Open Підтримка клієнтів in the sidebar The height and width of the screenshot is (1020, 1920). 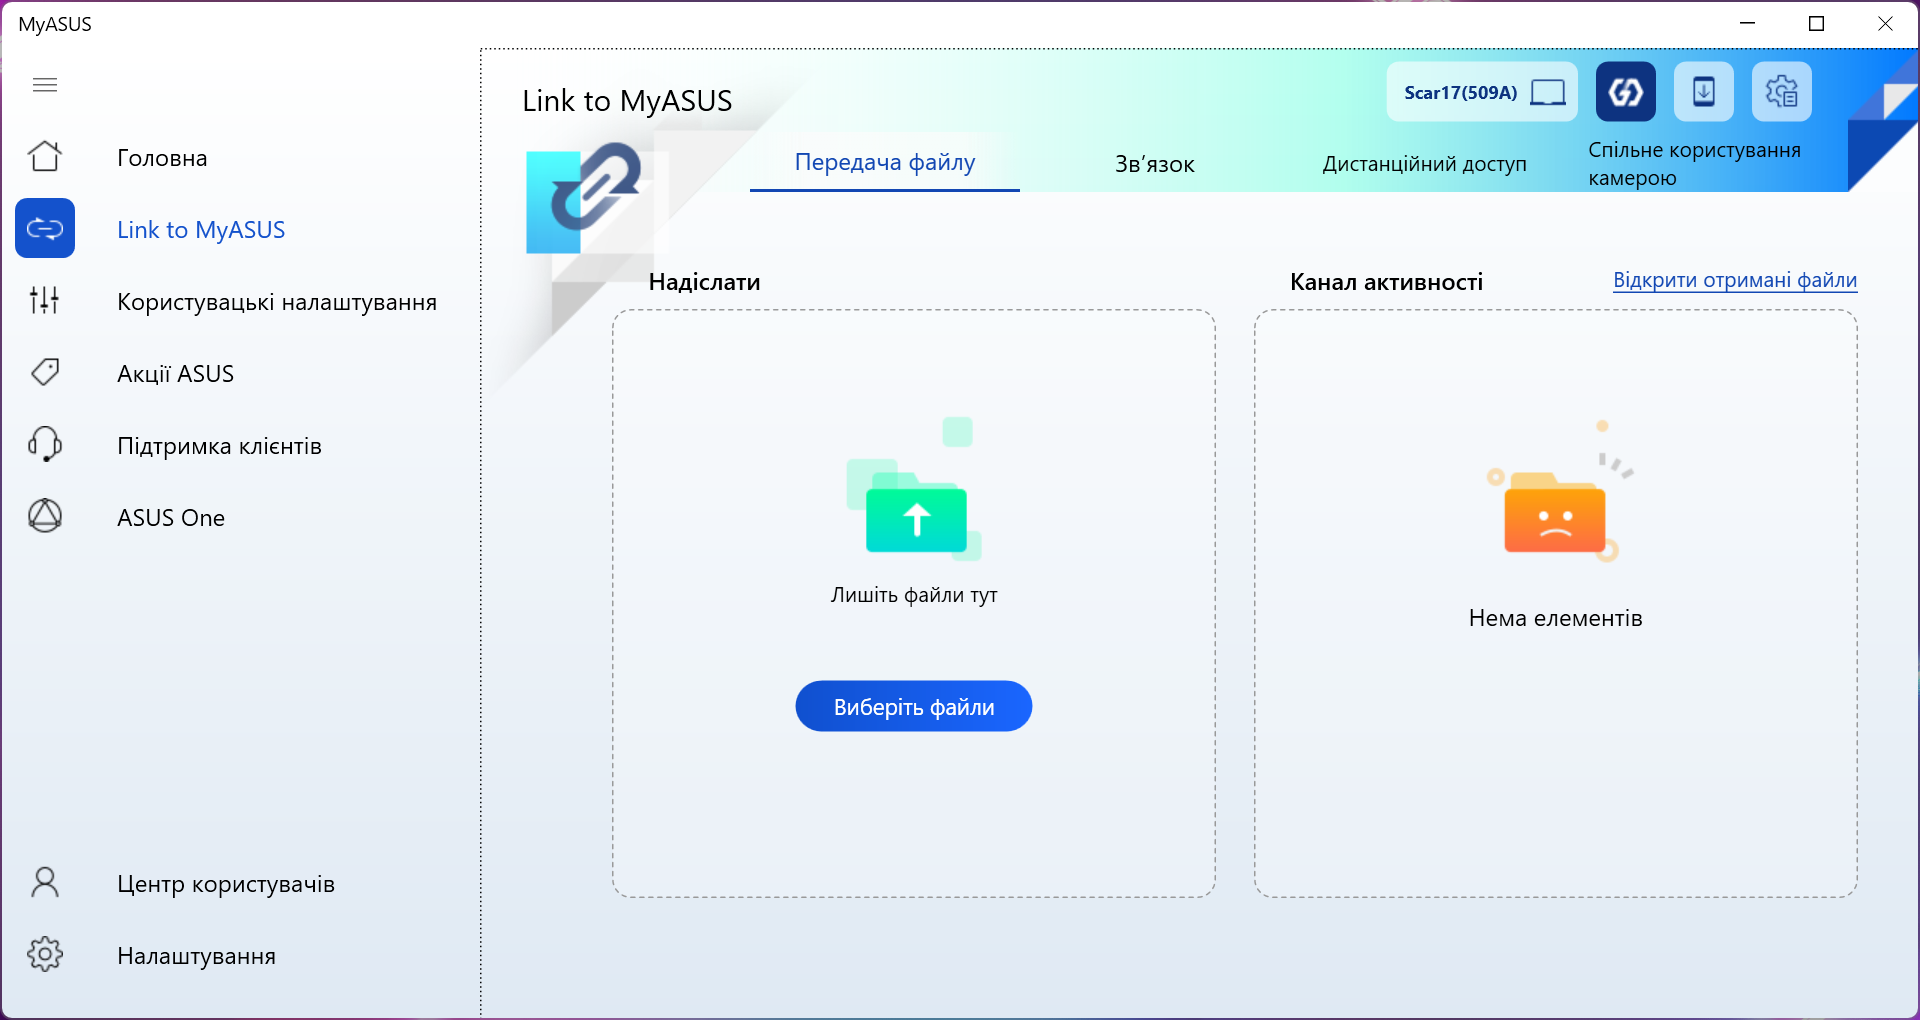click(x=220, y=446)
